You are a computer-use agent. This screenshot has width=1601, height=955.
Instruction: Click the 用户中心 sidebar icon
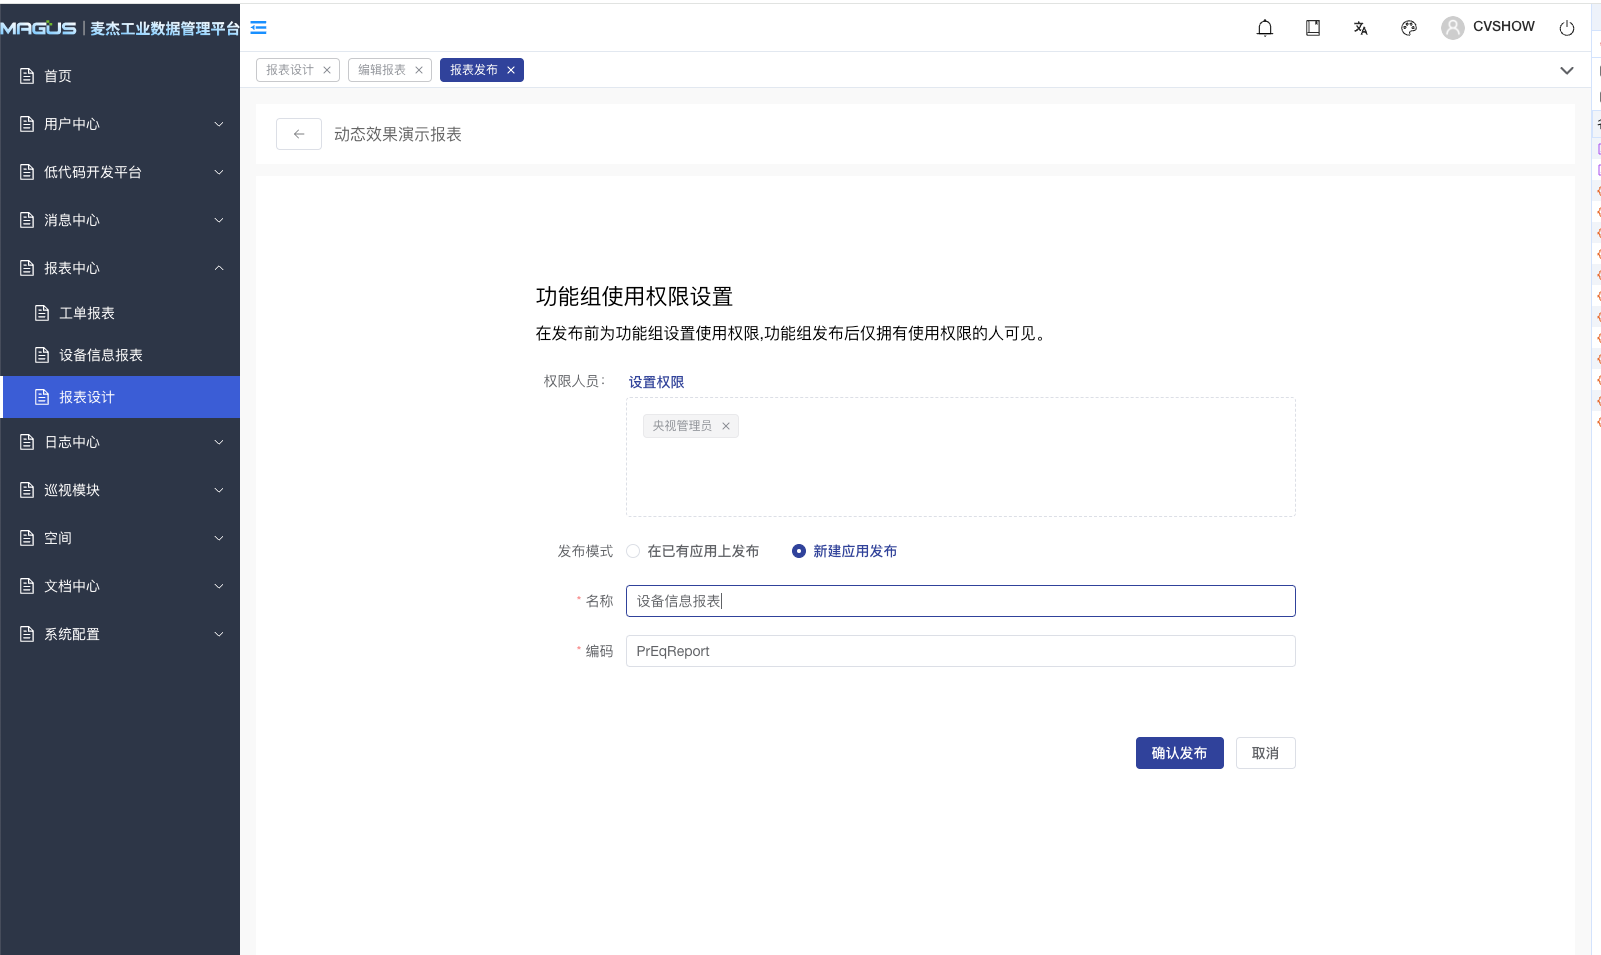(27, 124)
